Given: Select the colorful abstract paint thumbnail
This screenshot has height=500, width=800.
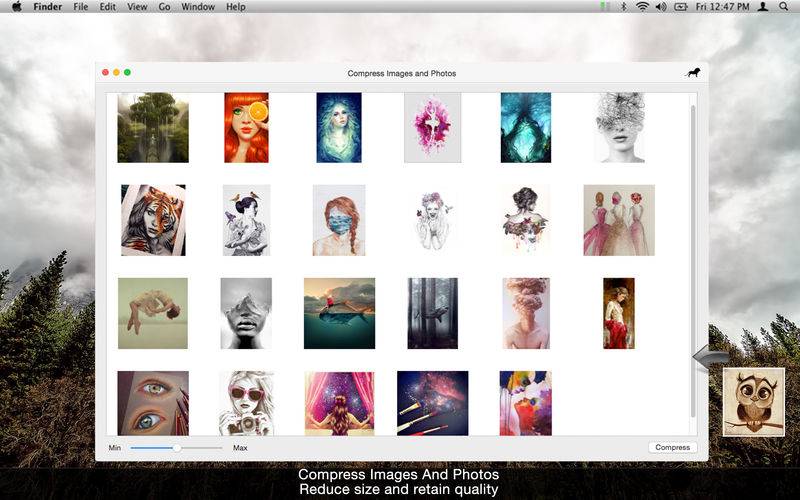Looking at the screenshot, I should click(x=526, y=403).
